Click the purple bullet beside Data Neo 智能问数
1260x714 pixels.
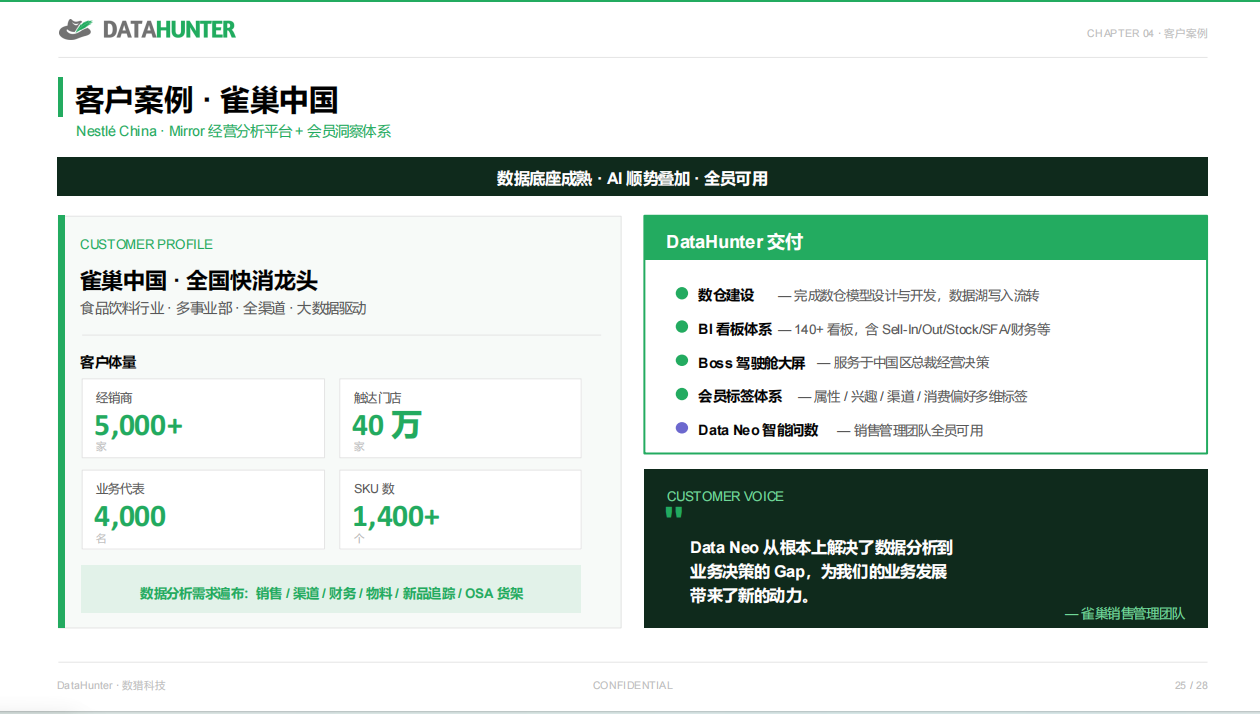682,428
